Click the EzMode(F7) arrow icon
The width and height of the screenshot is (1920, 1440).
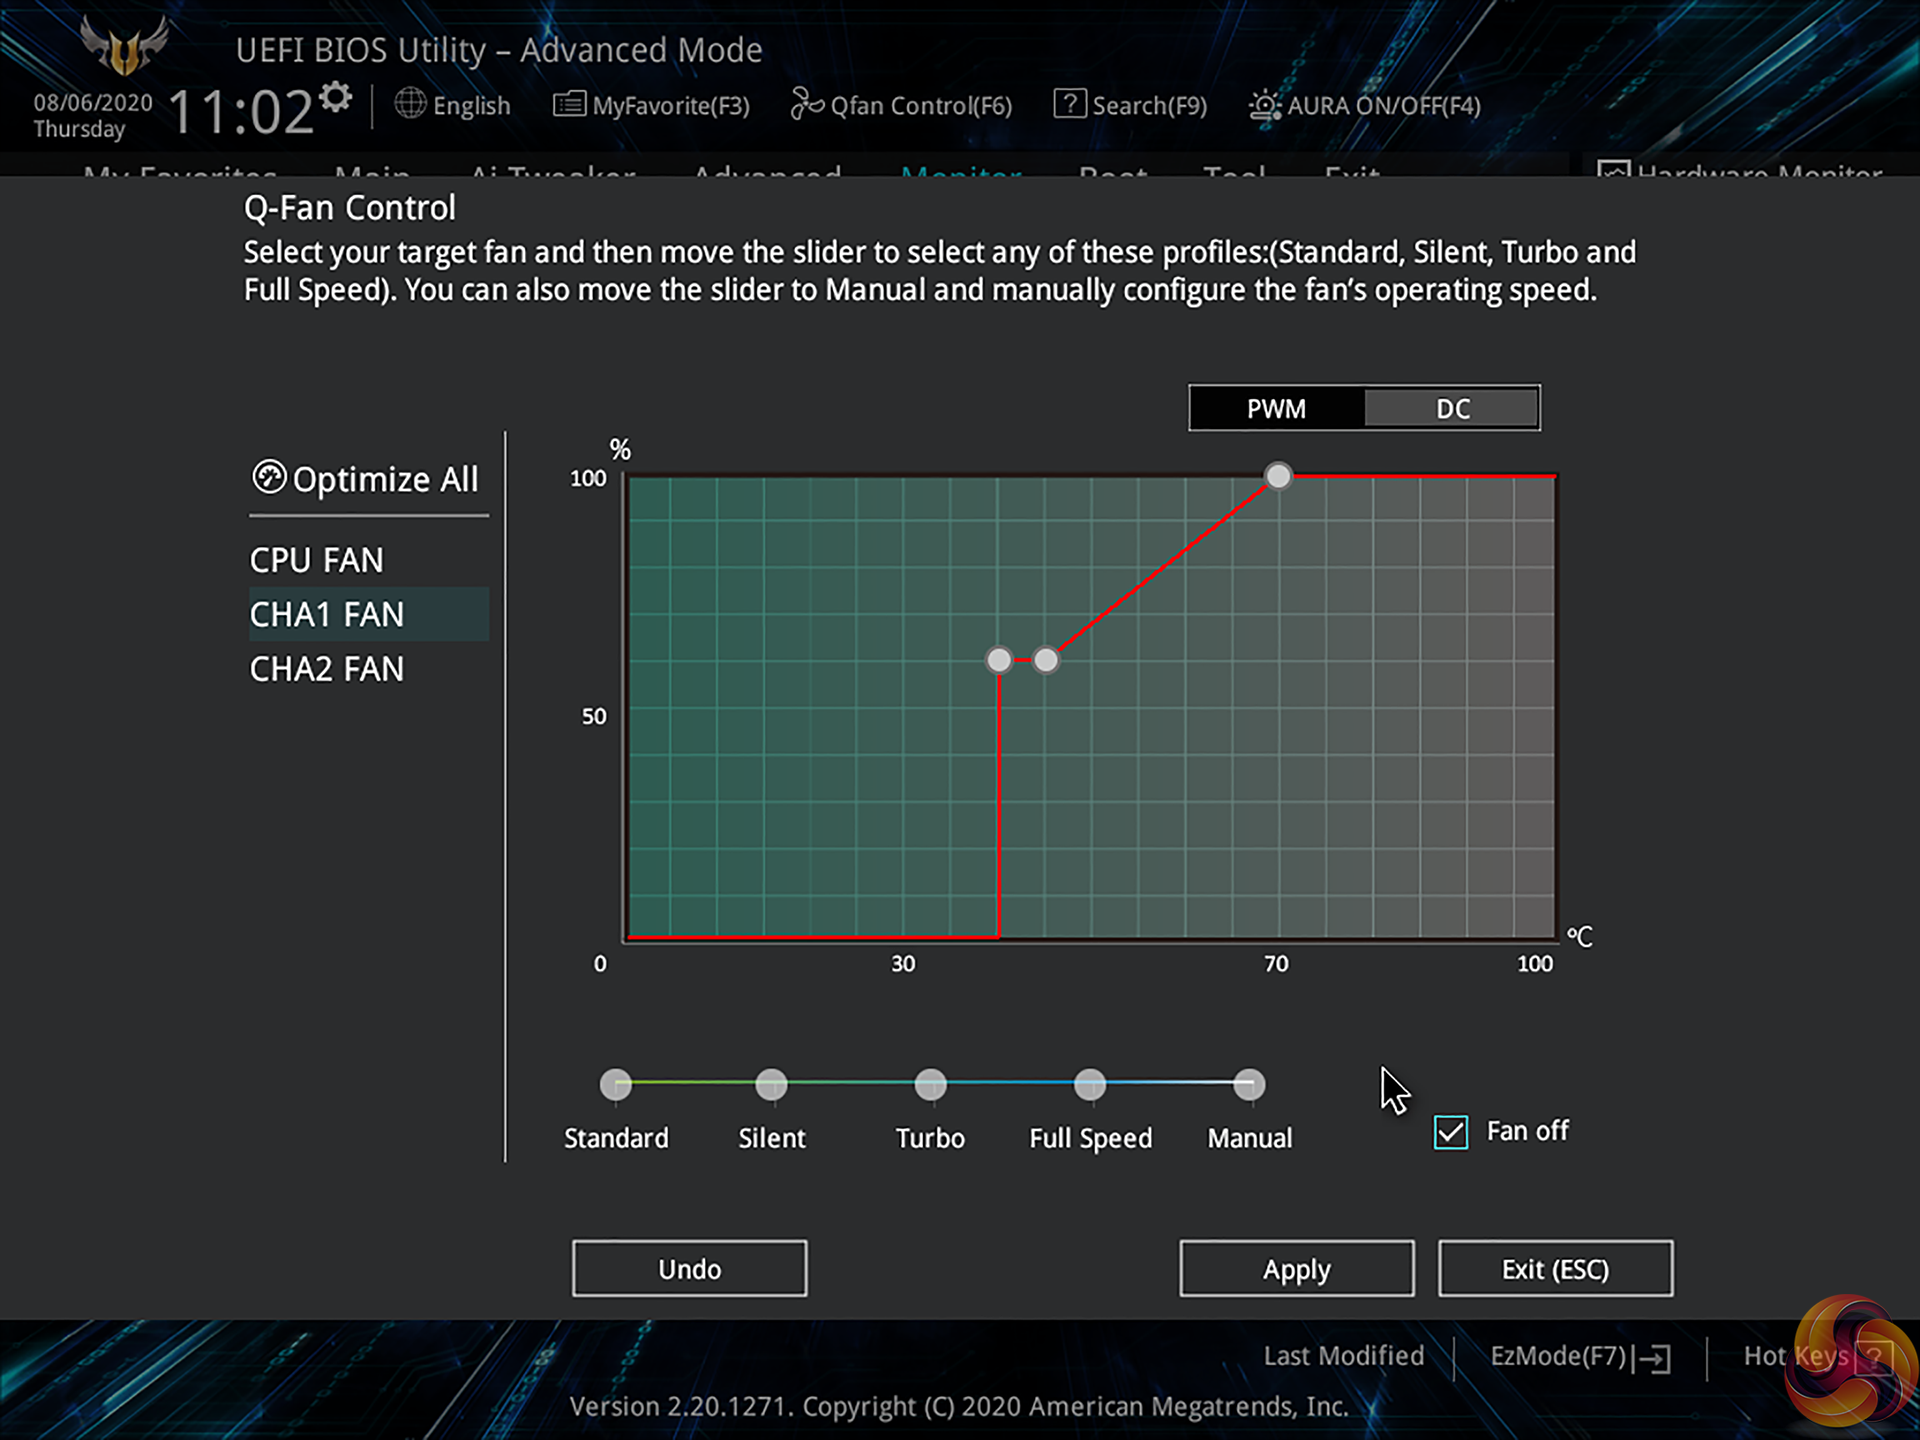pos(1655,1358)
